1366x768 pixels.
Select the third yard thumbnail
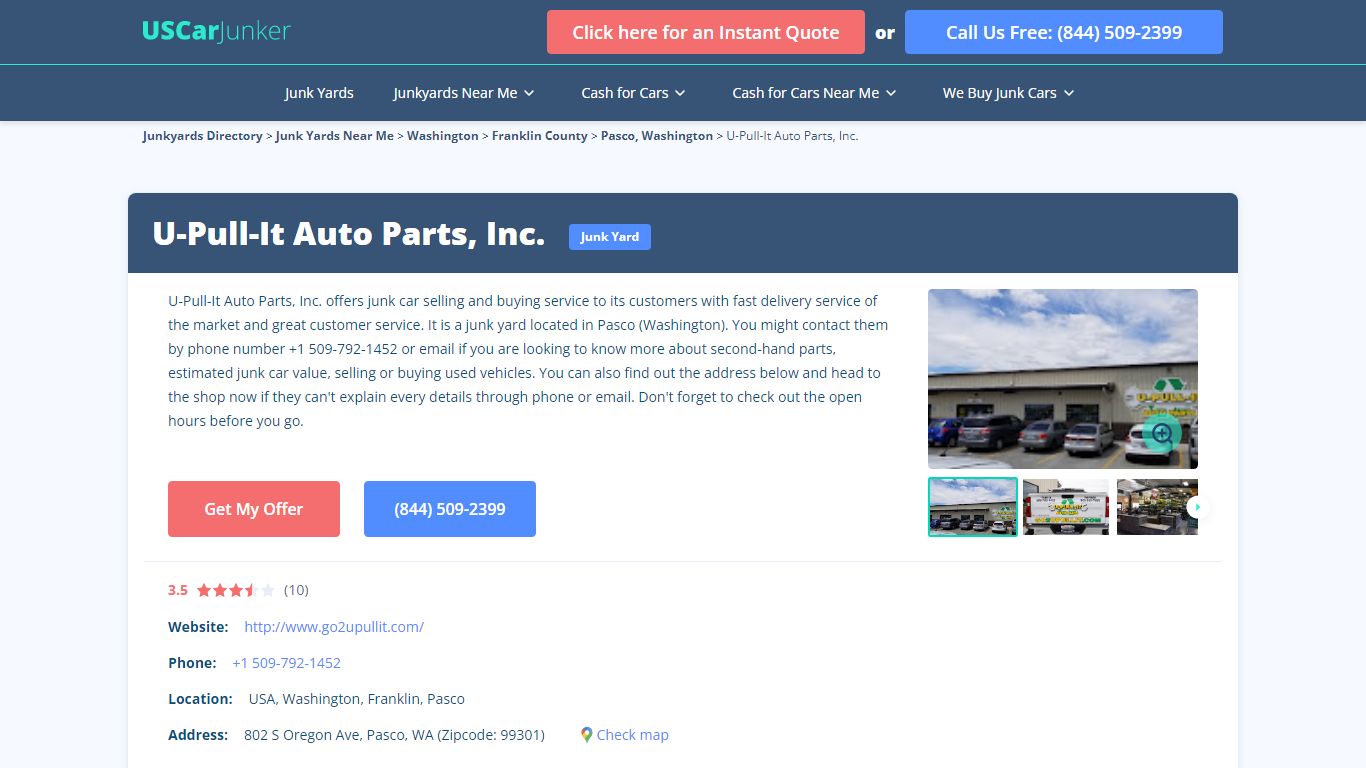1157,507
